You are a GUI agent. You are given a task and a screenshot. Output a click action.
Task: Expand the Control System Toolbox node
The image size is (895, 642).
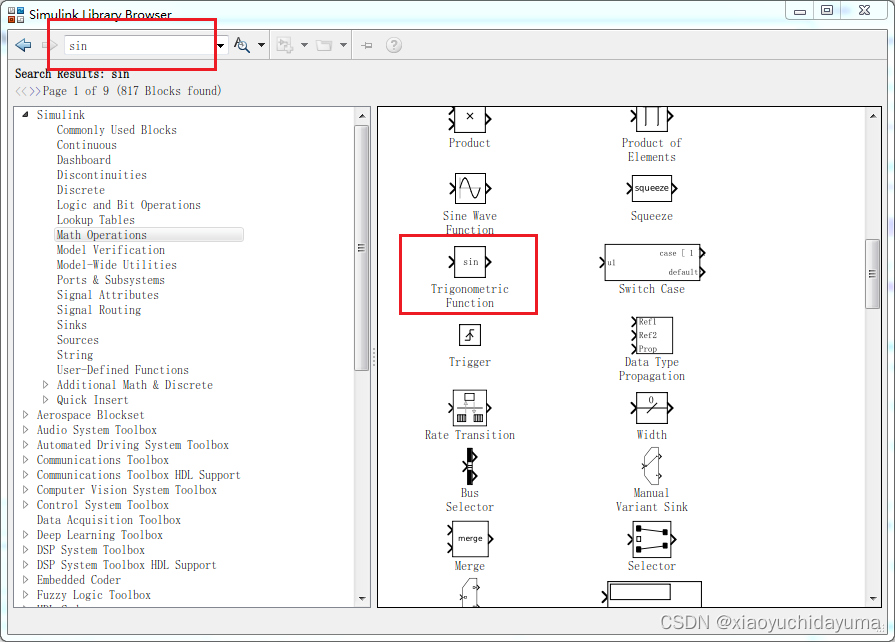click(x=26, y=504)
